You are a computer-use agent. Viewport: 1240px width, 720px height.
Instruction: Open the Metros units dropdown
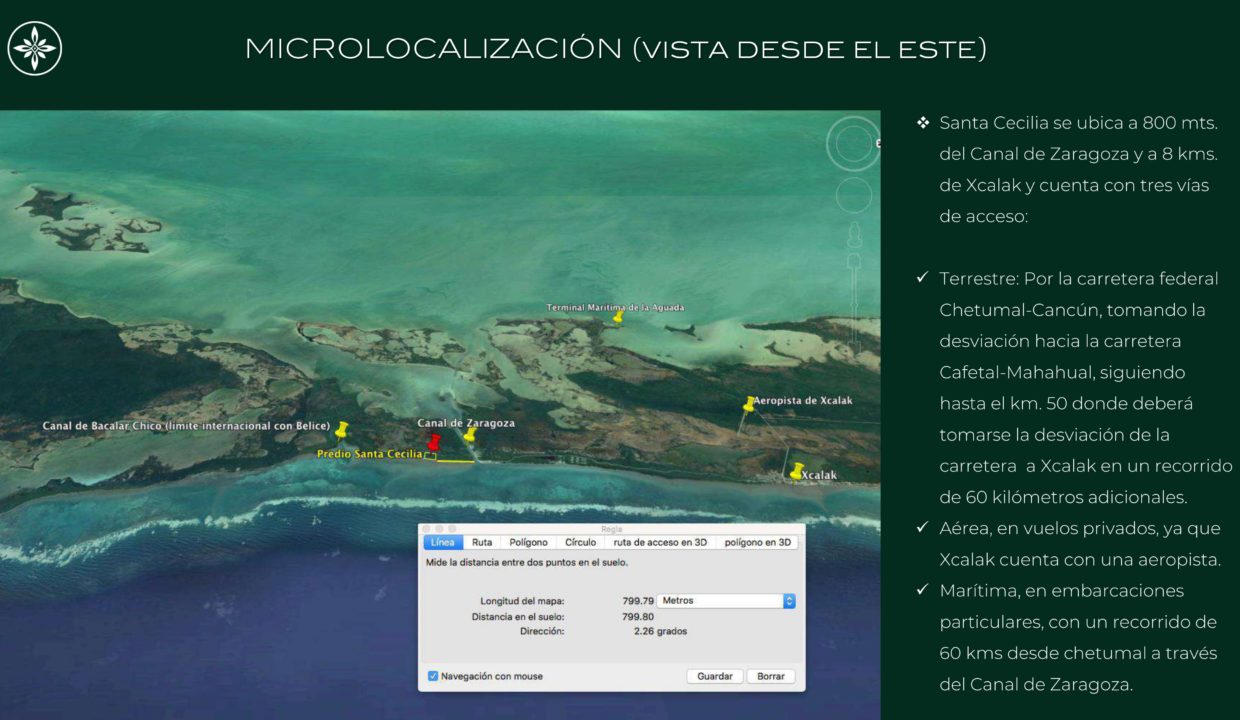coord(726,601)
